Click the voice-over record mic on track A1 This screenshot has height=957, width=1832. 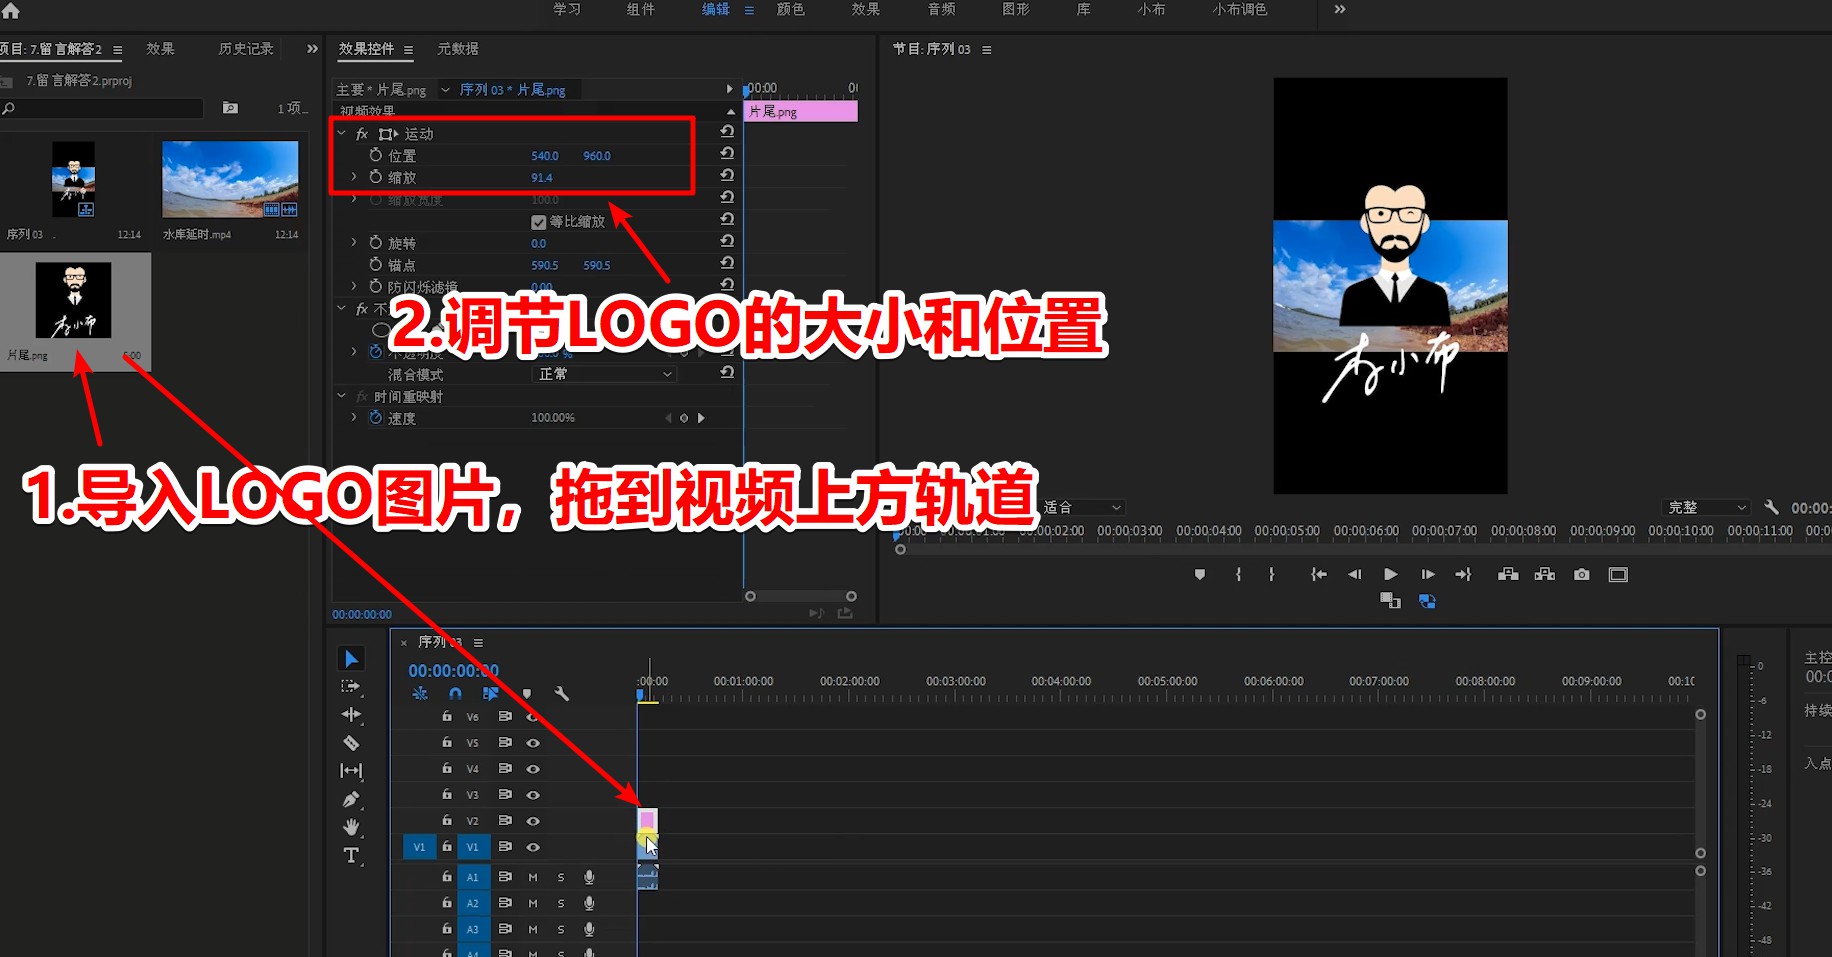coord(588,876)
